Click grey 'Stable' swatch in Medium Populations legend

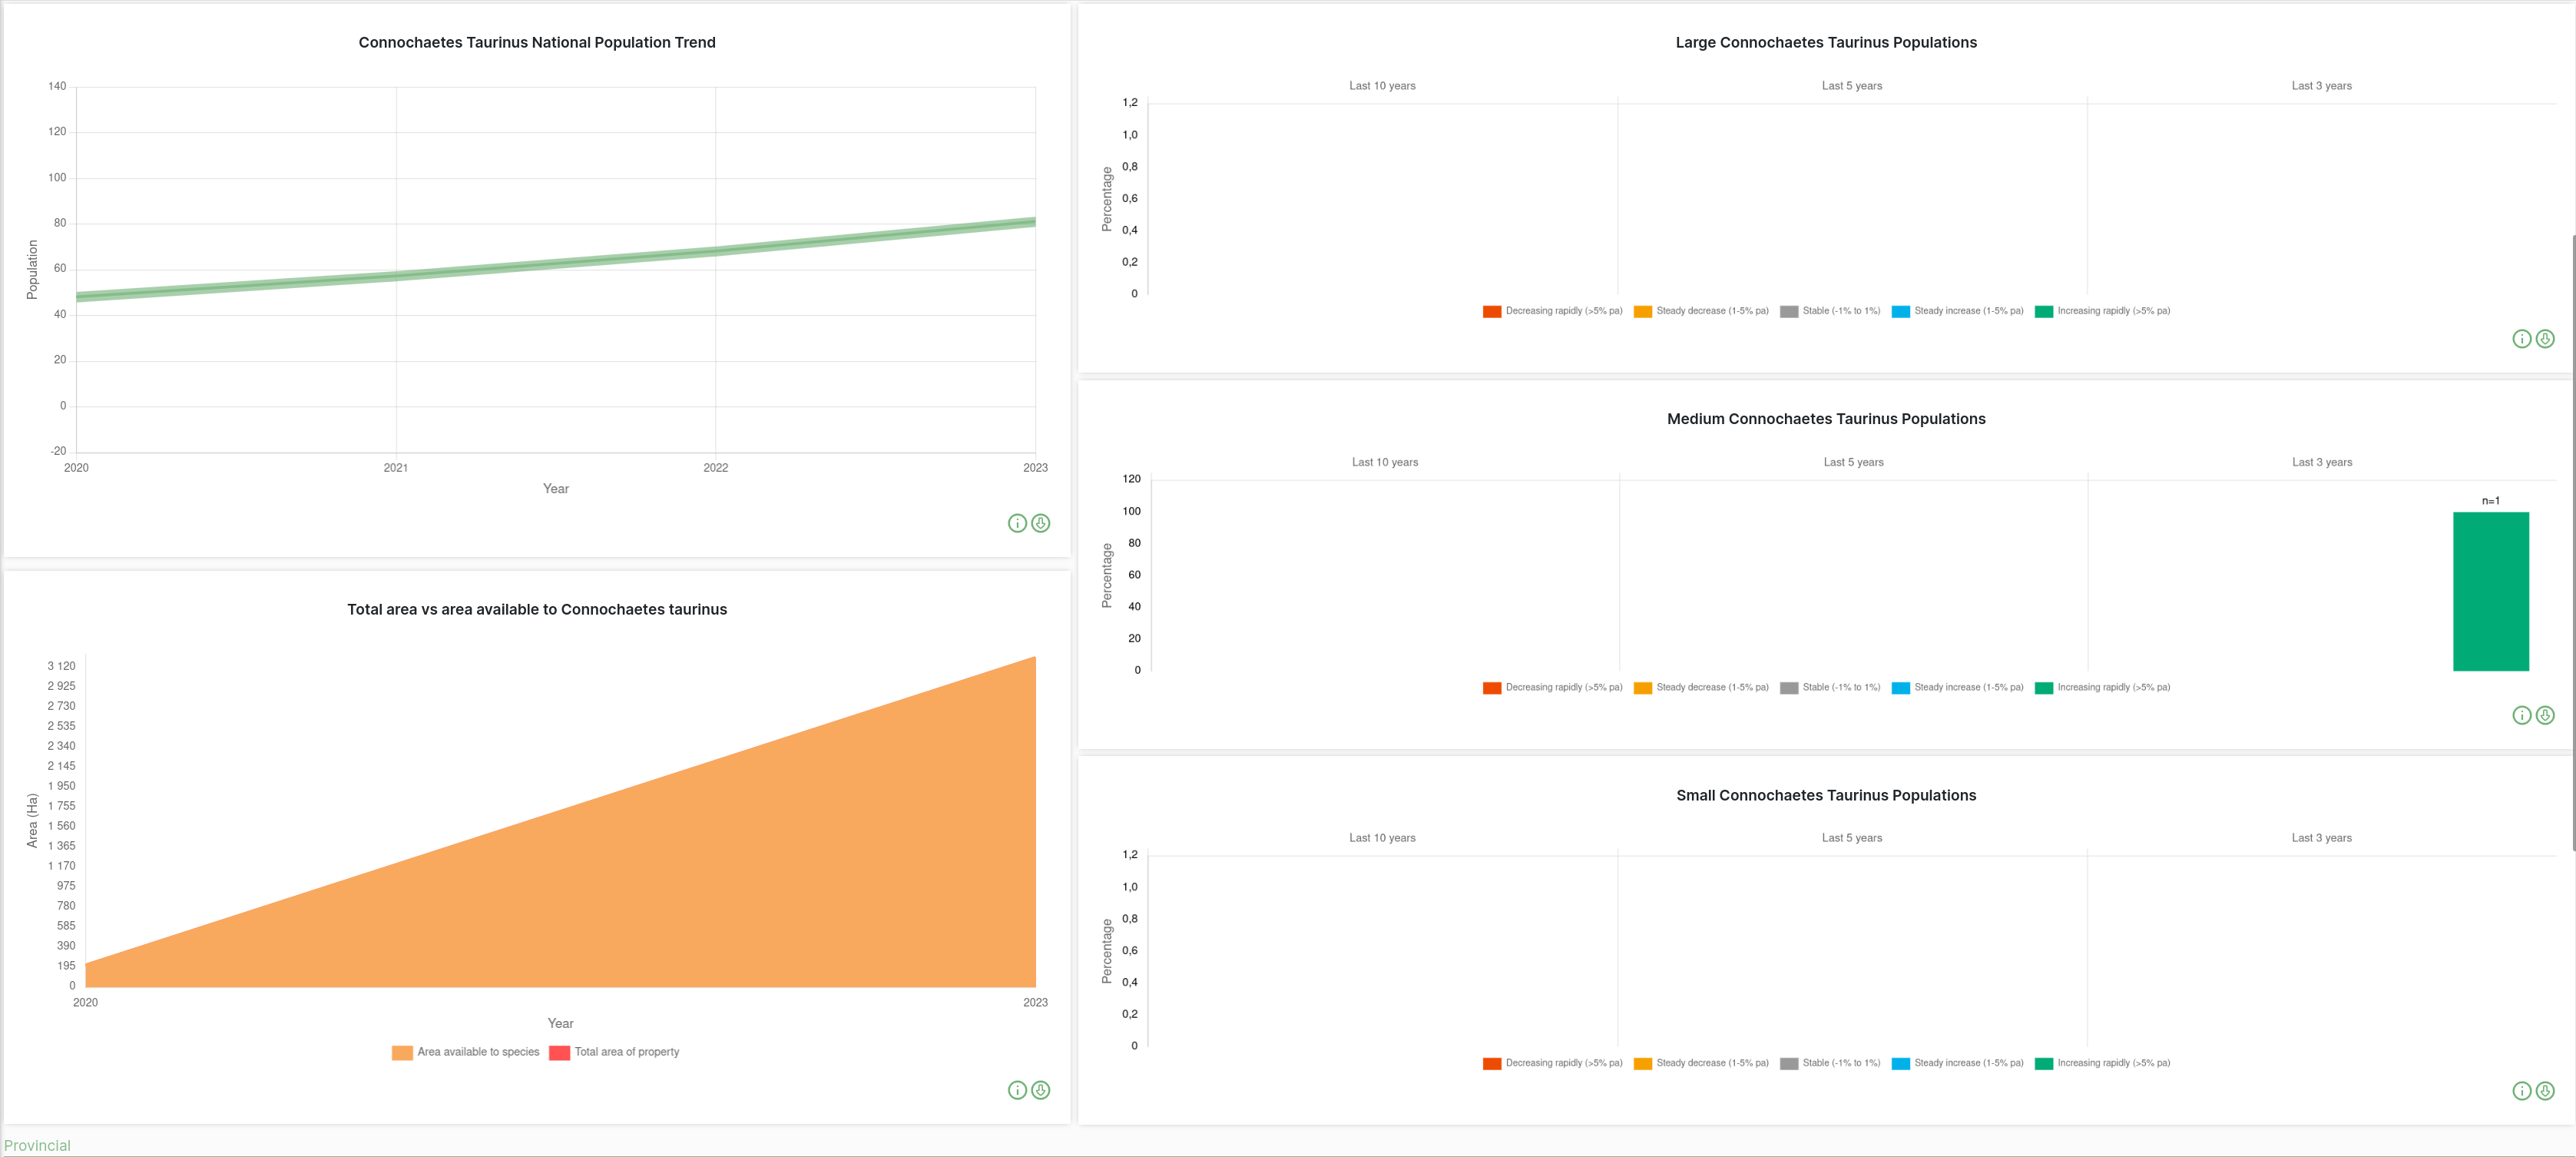(x=1789, y=688)
